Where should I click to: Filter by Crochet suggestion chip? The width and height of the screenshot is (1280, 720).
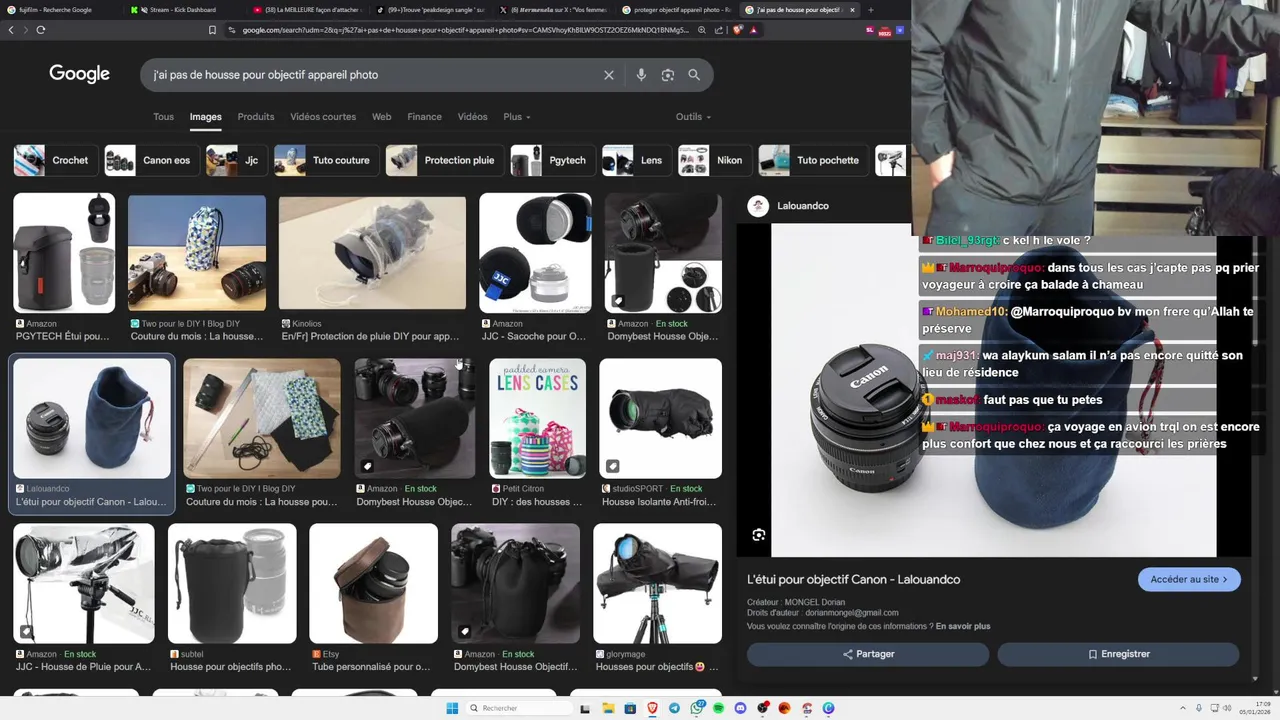pos(55,160)
